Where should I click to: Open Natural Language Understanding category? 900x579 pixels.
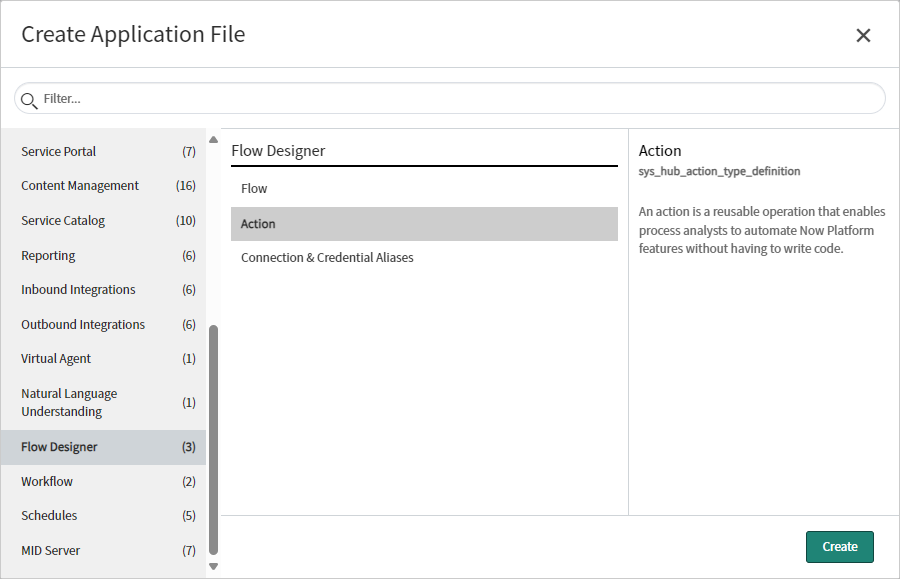click(103, 403)
